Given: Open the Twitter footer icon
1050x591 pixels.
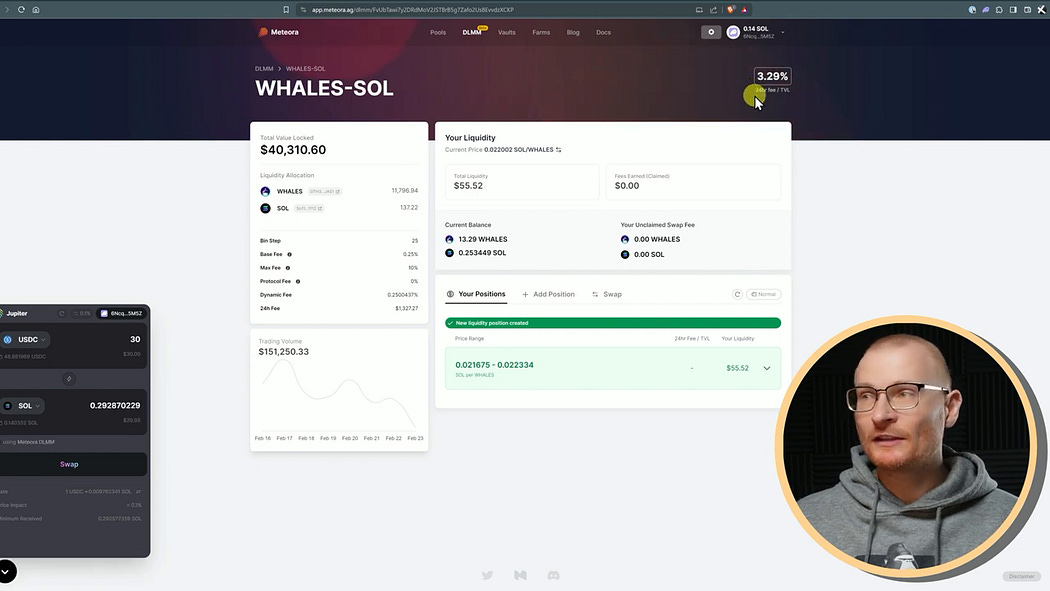Looking at the screenshot, I should pyautogui.click(x=488, y=575).
